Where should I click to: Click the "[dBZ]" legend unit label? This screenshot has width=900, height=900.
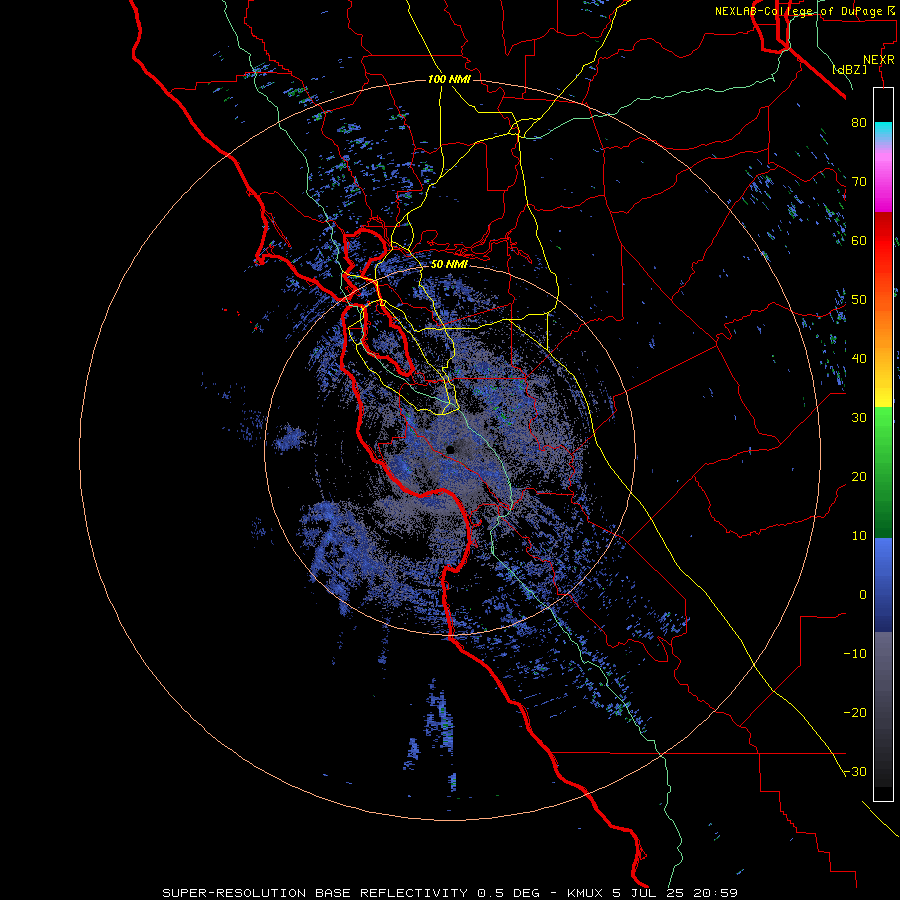[849, 70]
